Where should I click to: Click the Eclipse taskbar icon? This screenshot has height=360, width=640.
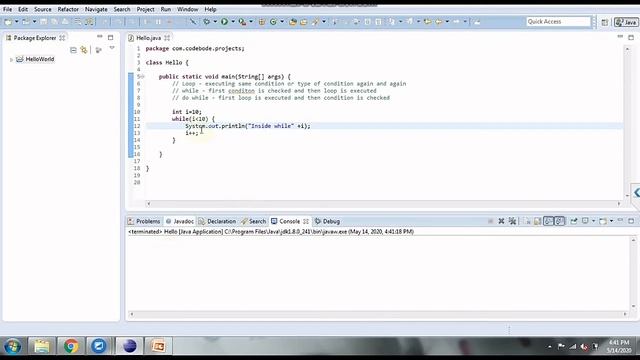pyautogui.click(x=129, y=346)
